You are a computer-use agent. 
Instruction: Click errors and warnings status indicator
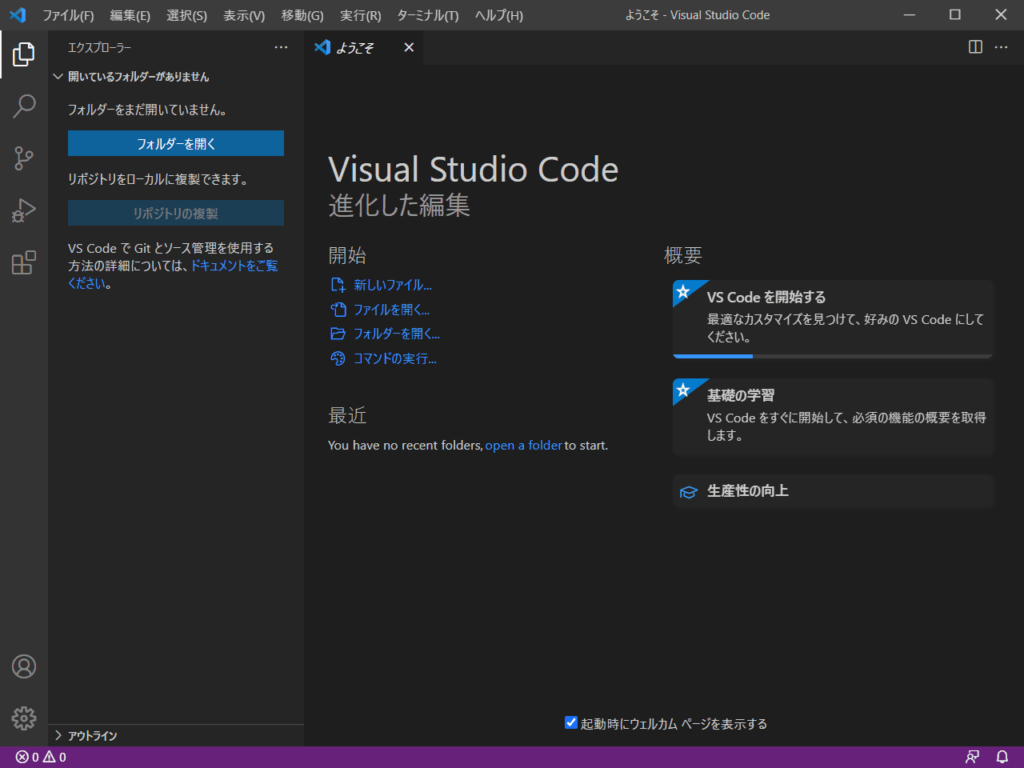tap(41, 757)
